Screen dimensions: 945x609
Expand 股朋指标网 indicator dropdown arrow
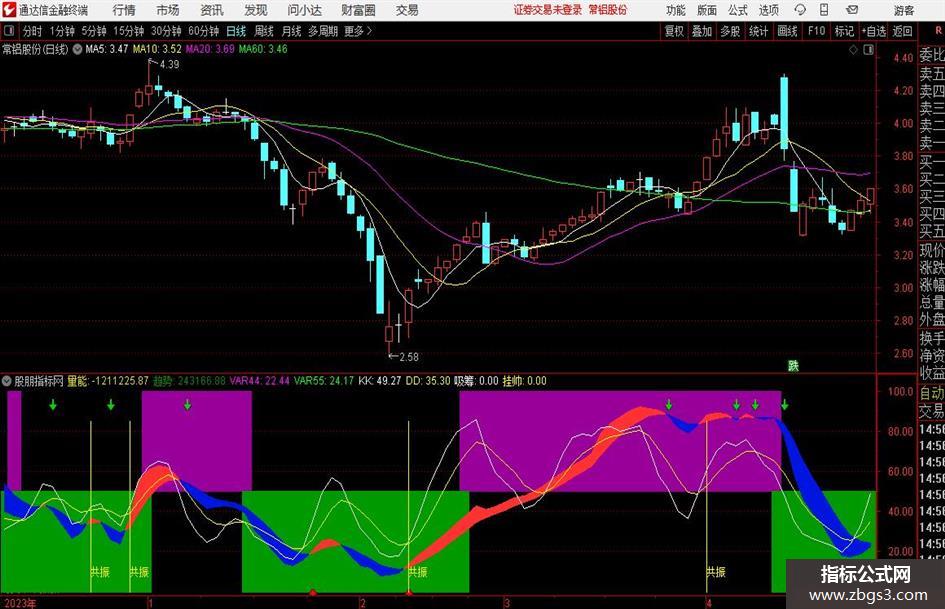click(7, 381)
